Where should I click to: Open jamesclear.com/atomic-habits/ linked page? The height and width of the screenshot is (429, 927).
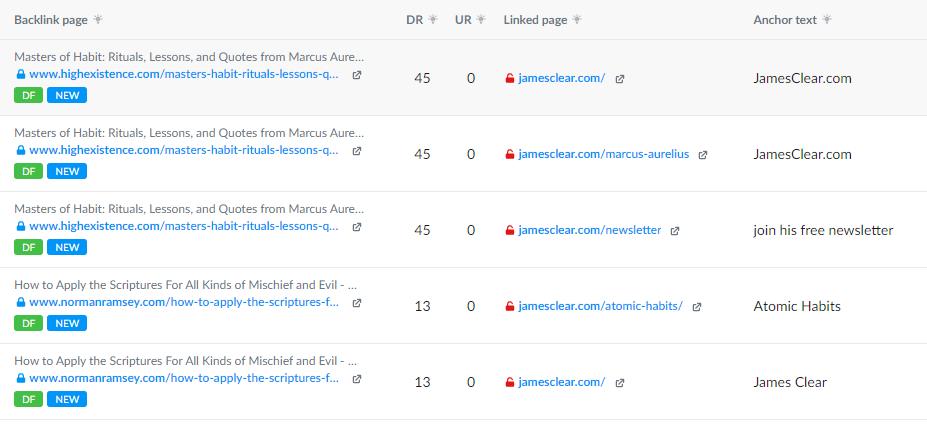(601, 306)
